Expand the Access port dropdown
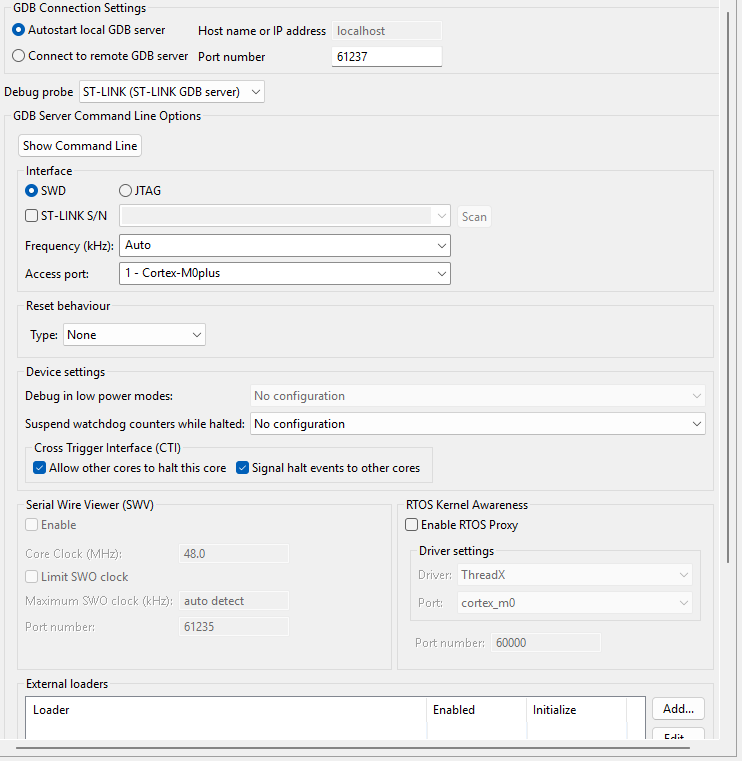Viewport: 742px width, 761px height. (x=285, y=273)
